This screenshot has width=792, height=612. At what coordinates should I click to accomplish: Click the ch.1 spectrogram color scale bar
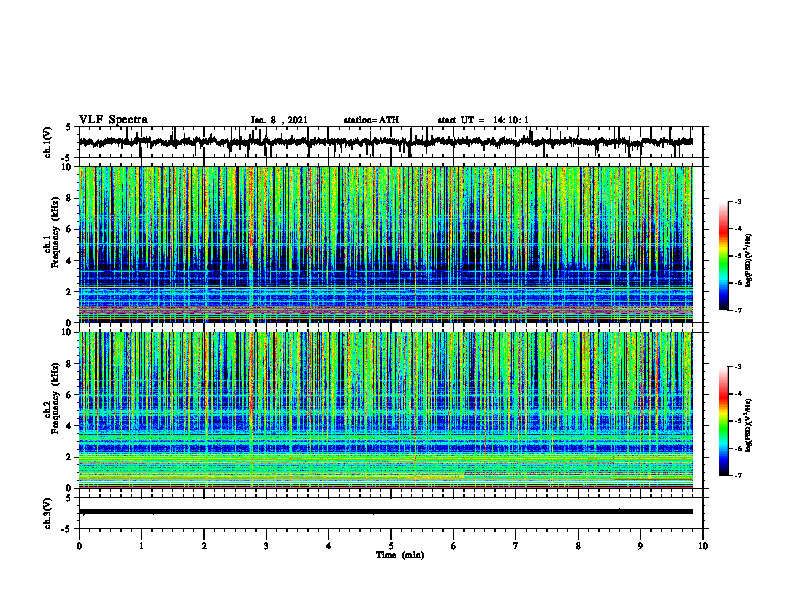[x=723, y=256]
